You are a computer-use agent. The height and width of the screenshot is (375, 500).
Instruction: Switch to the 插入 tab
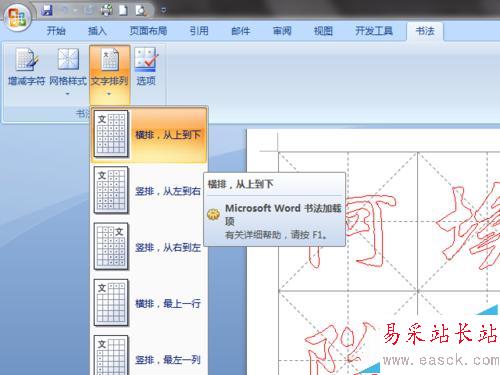tap(97, 31)
